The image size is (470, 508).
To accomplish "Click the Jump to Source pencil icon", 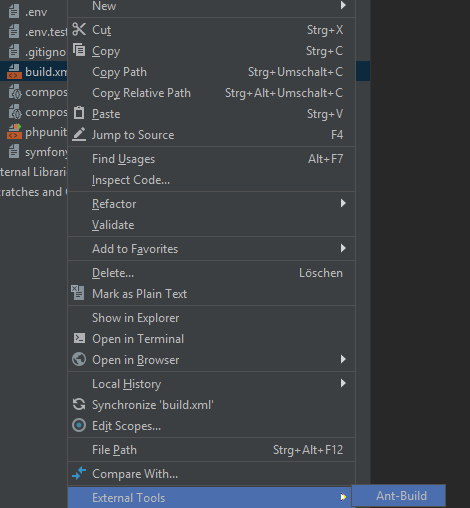I will click(79, 134).
